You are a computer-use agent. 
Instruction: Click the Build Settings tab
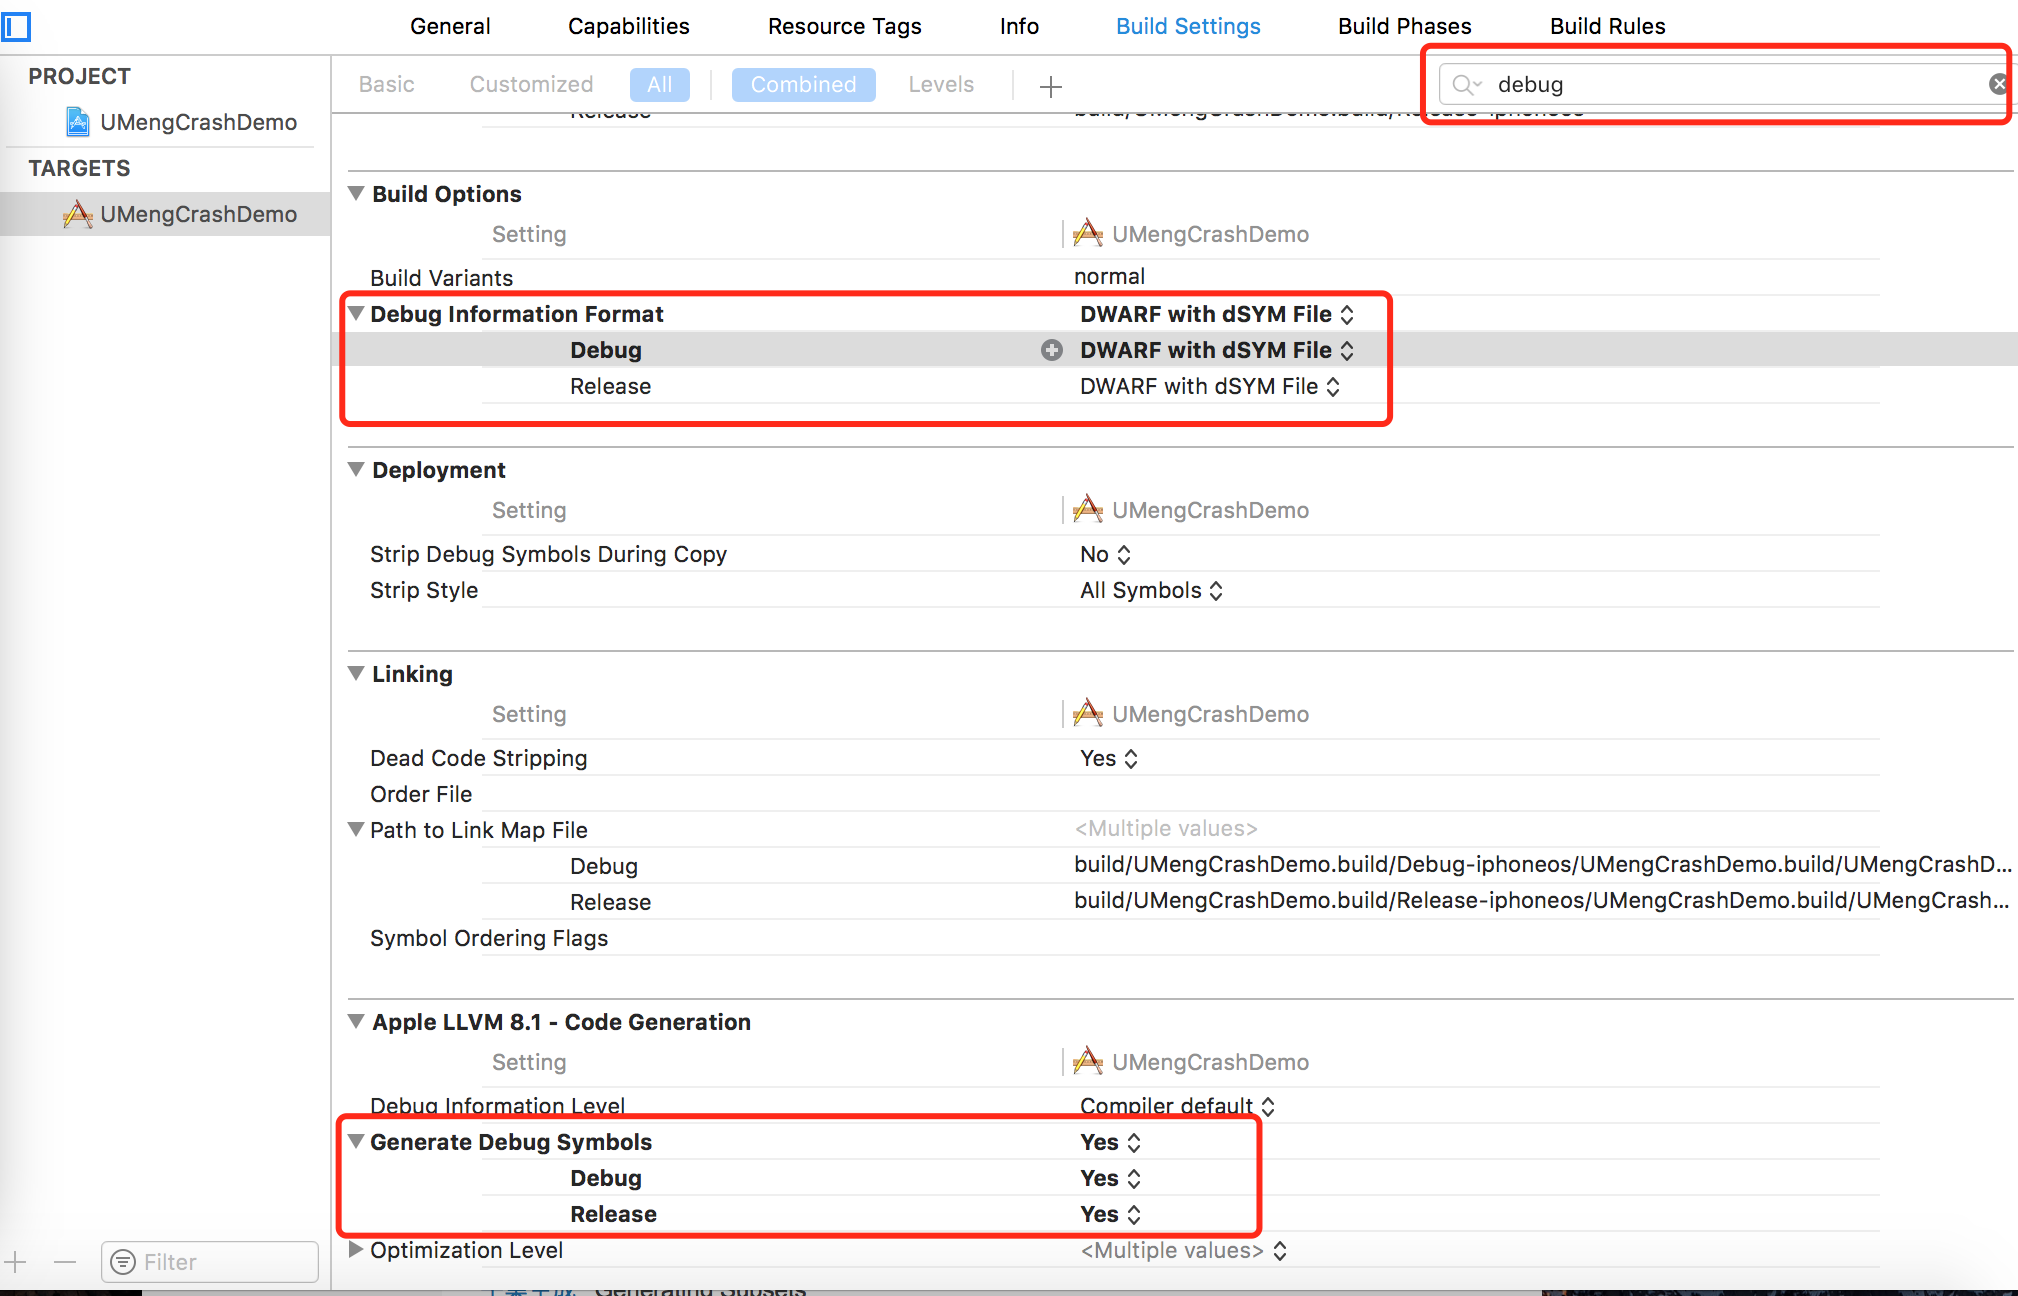coord(1188,26)
